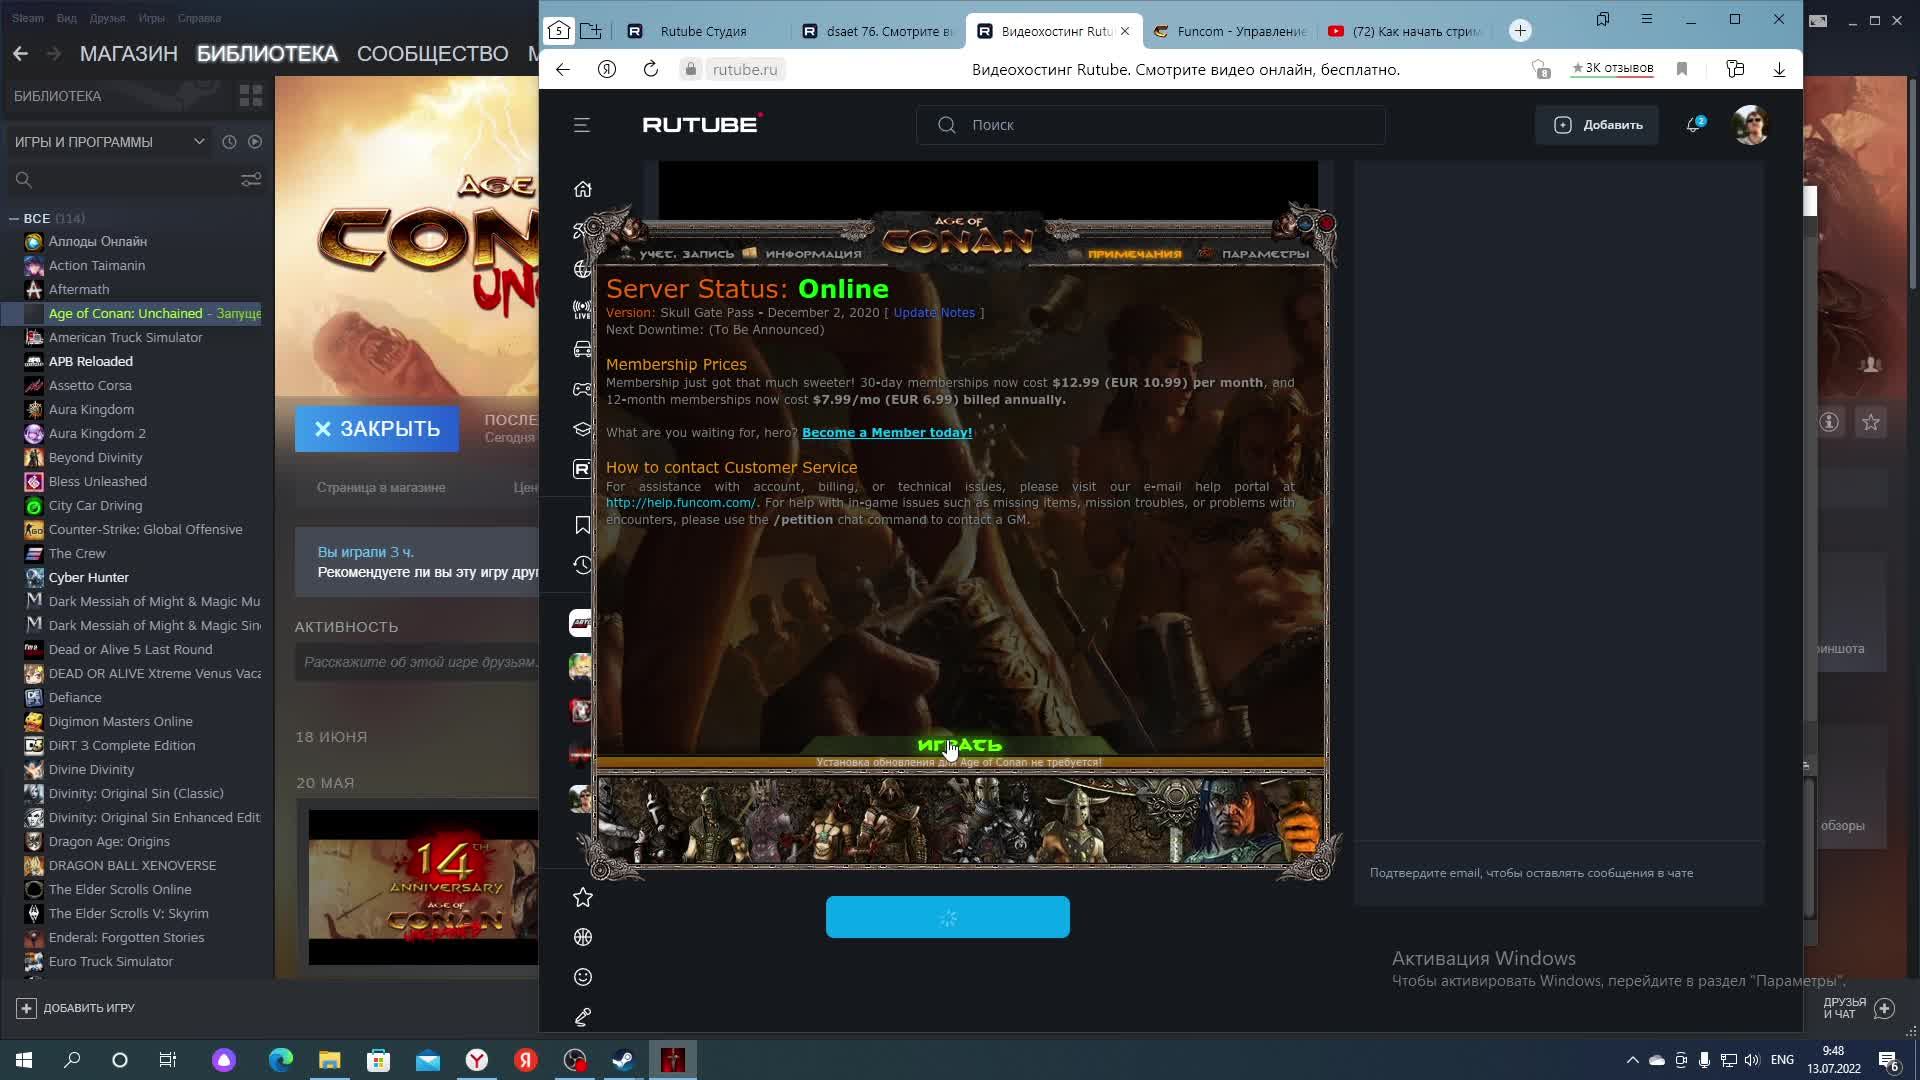The width and height of the screenshot is (1920, 1080).
Task: Follow the 'Become a Member today!' link
Action: (x=886, y=433)
